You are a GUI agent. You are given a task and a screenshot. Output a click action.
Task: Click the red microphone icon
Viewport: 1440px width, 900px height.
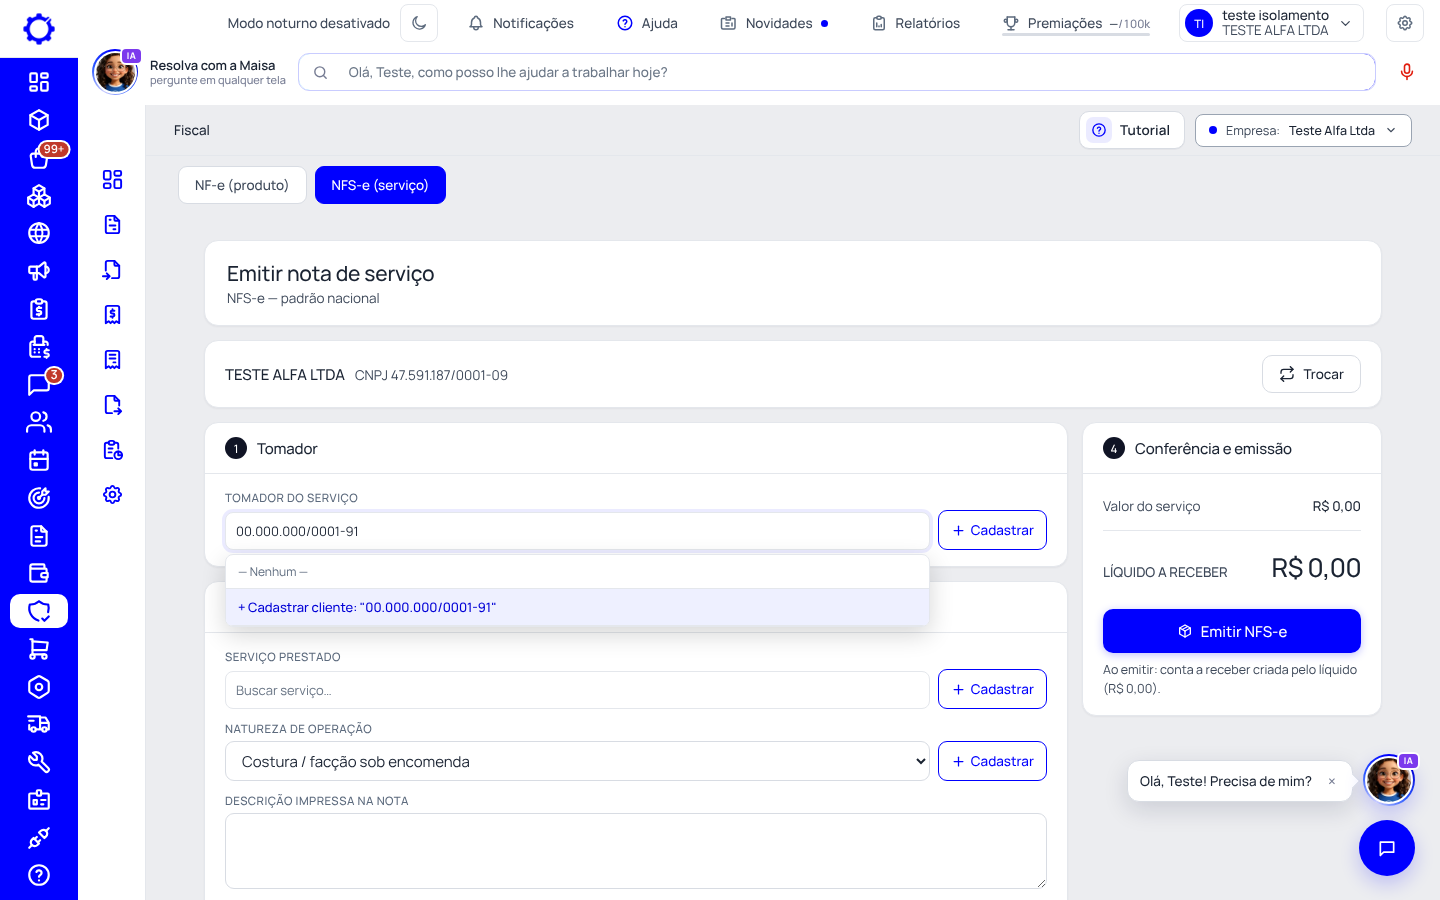click(1407, 72)
